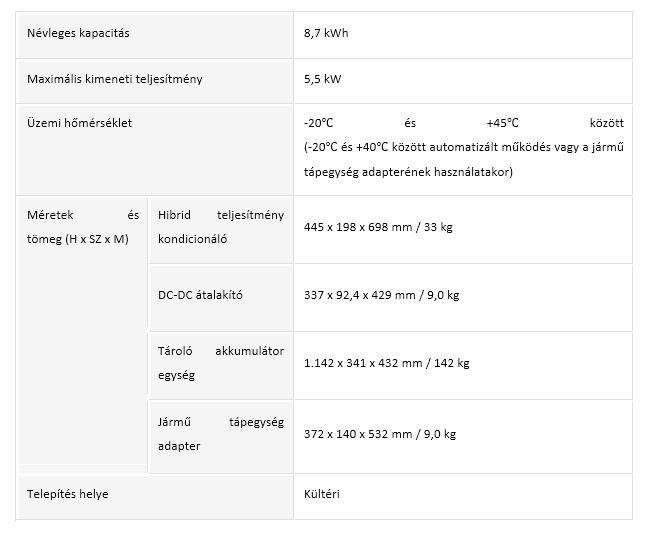657x539 pixels.
Task: Click the Üzemi hőmérséklet row label
Action: coord(79,123)
